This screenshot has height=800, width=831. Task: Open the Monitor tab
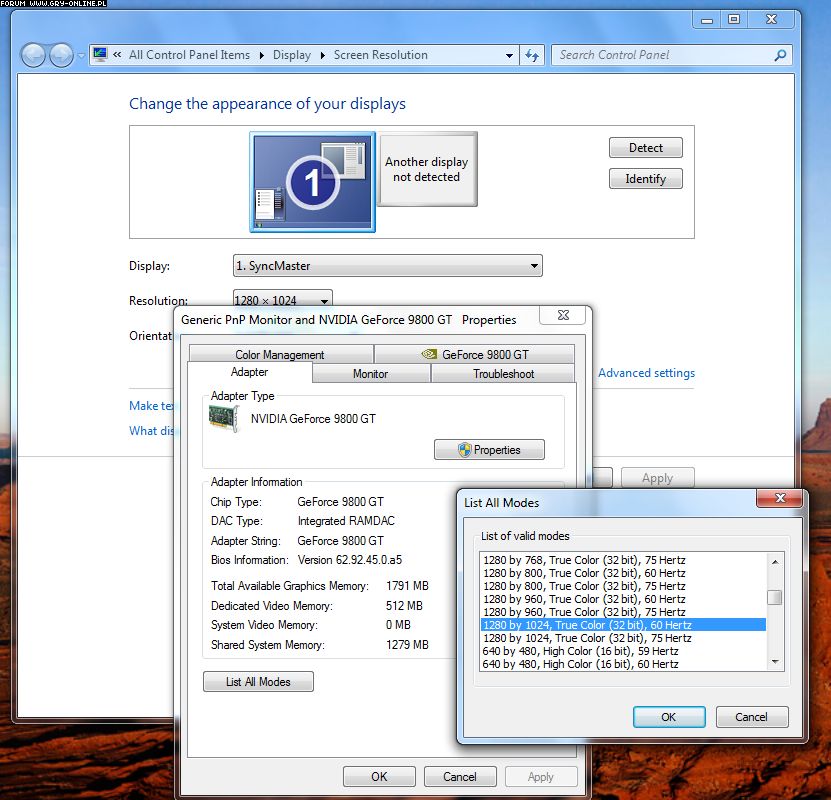point(371,374)
